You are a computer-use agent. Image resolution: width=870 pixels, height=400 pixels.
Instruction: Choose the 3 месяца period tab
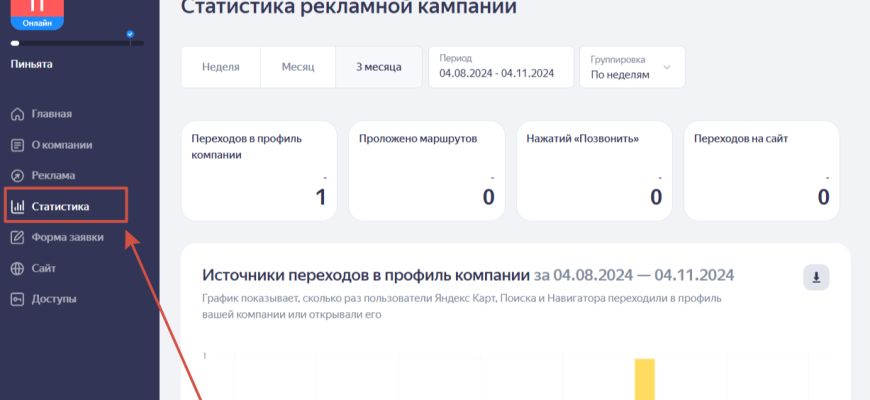(378, 67)
